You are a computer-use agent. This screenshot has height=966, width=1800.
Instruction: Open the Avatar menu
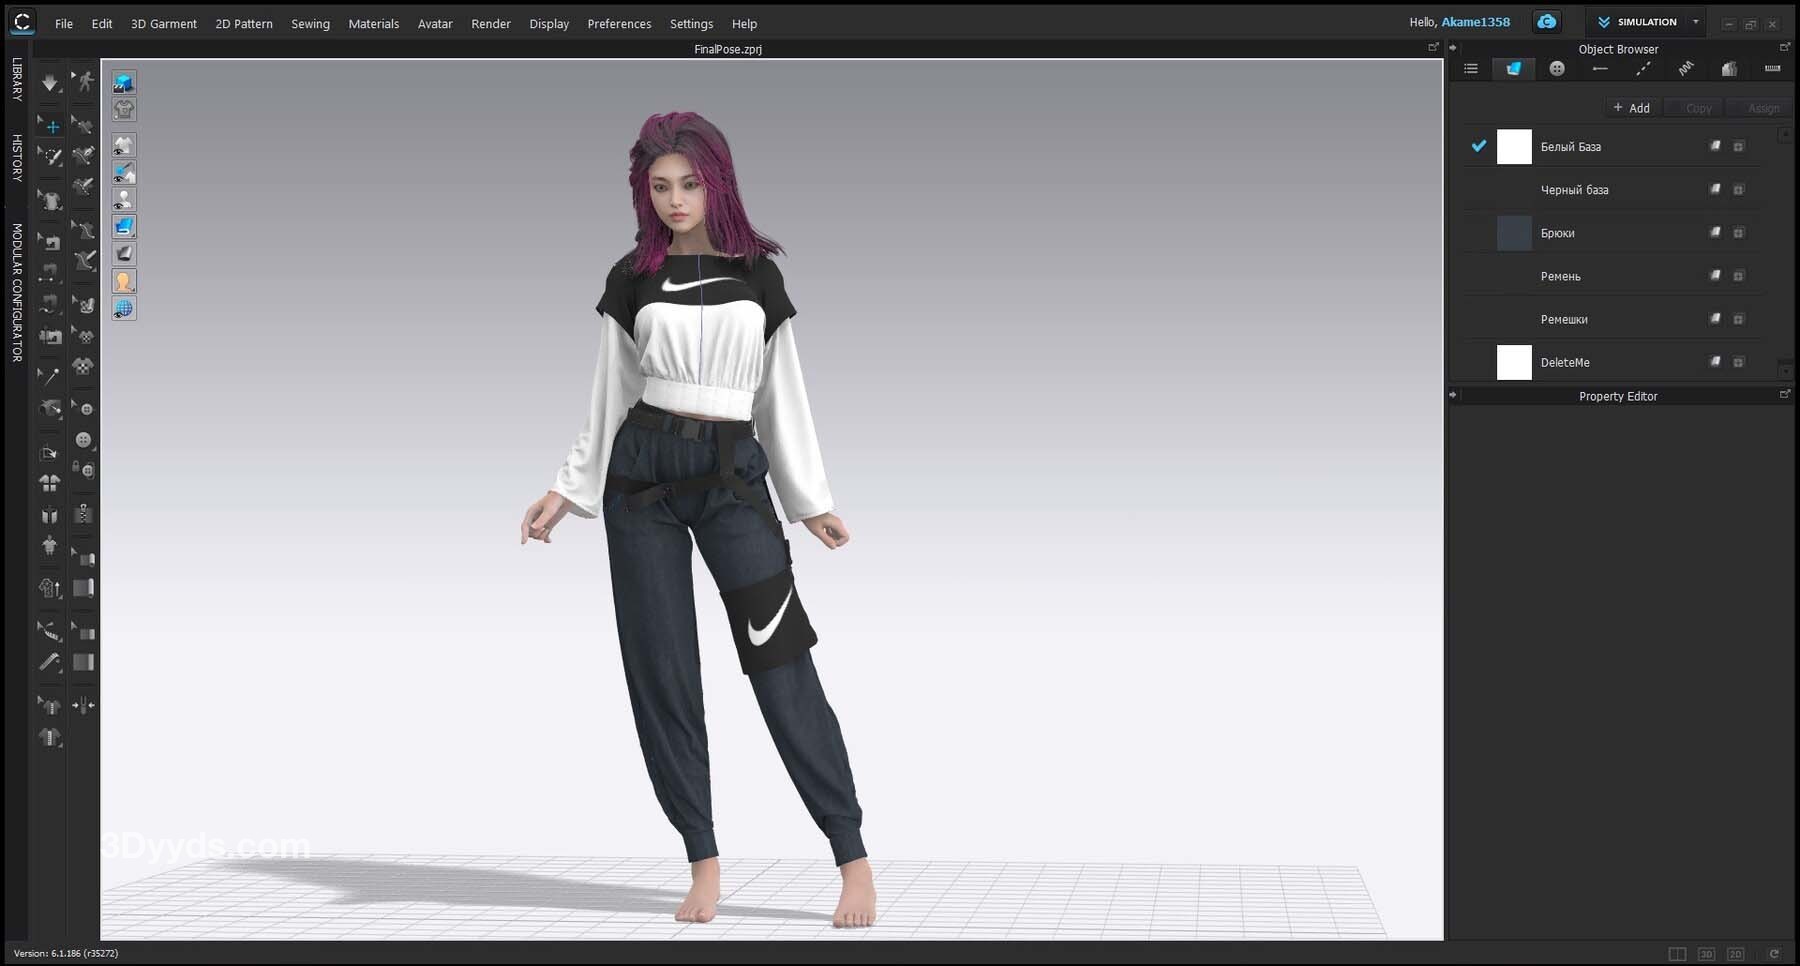point(434,23)
